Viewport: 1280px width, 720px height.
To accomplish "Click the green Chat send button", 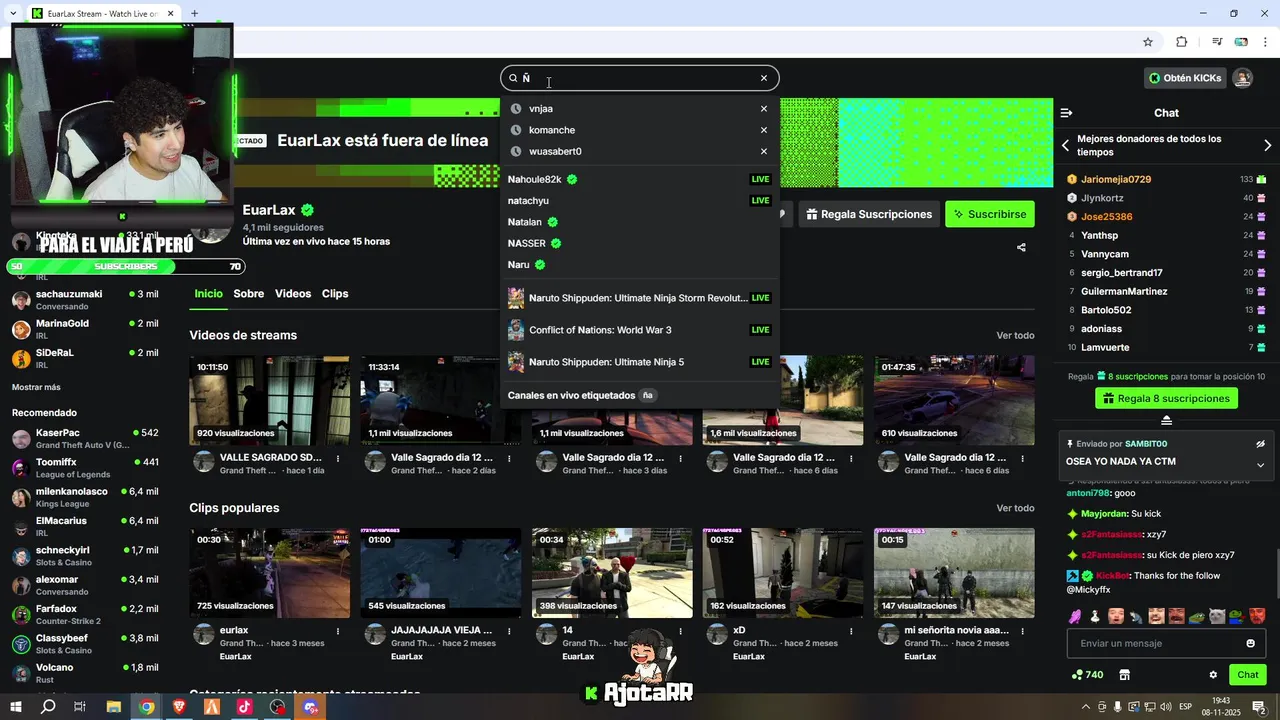I will coord(1247,675).
